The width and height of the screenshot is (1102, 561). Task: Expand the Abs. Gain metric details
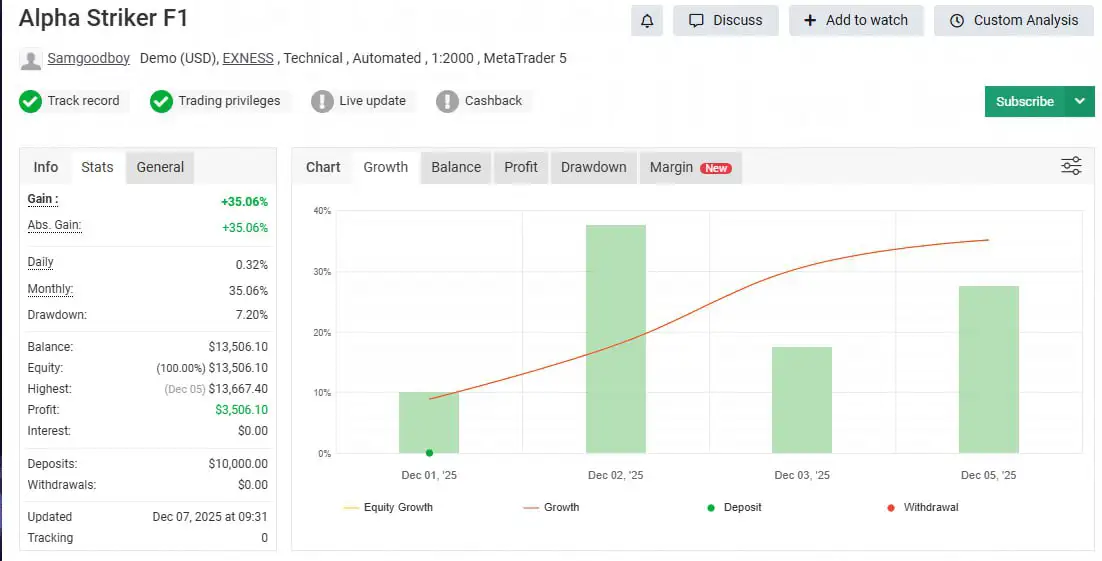coord(54,226)
